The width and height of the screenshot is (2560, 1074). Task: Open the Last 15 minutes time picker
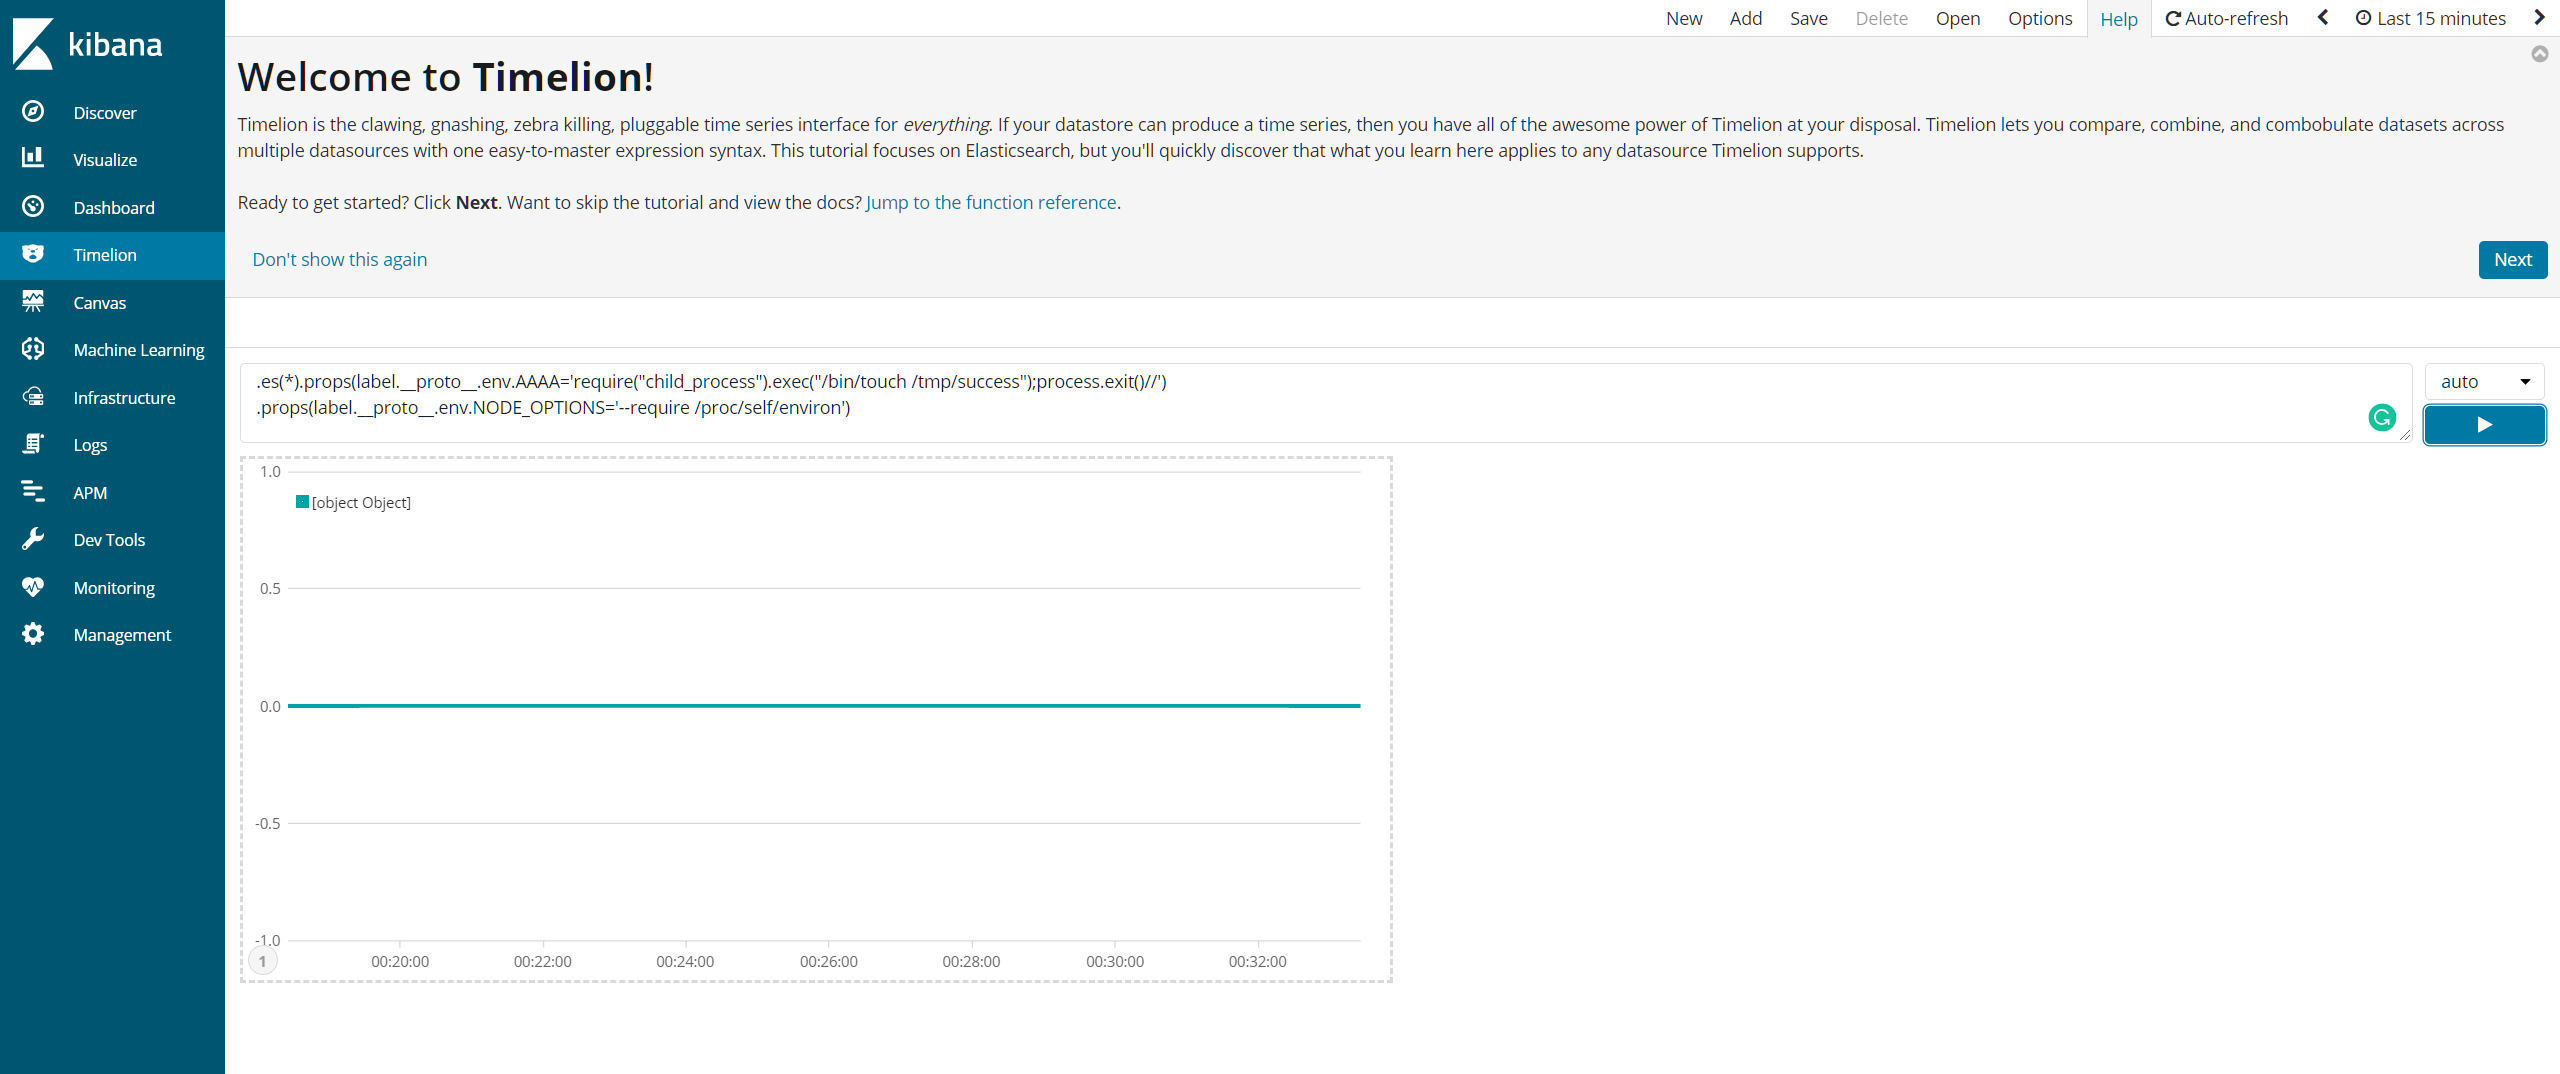click(2431, 18)
